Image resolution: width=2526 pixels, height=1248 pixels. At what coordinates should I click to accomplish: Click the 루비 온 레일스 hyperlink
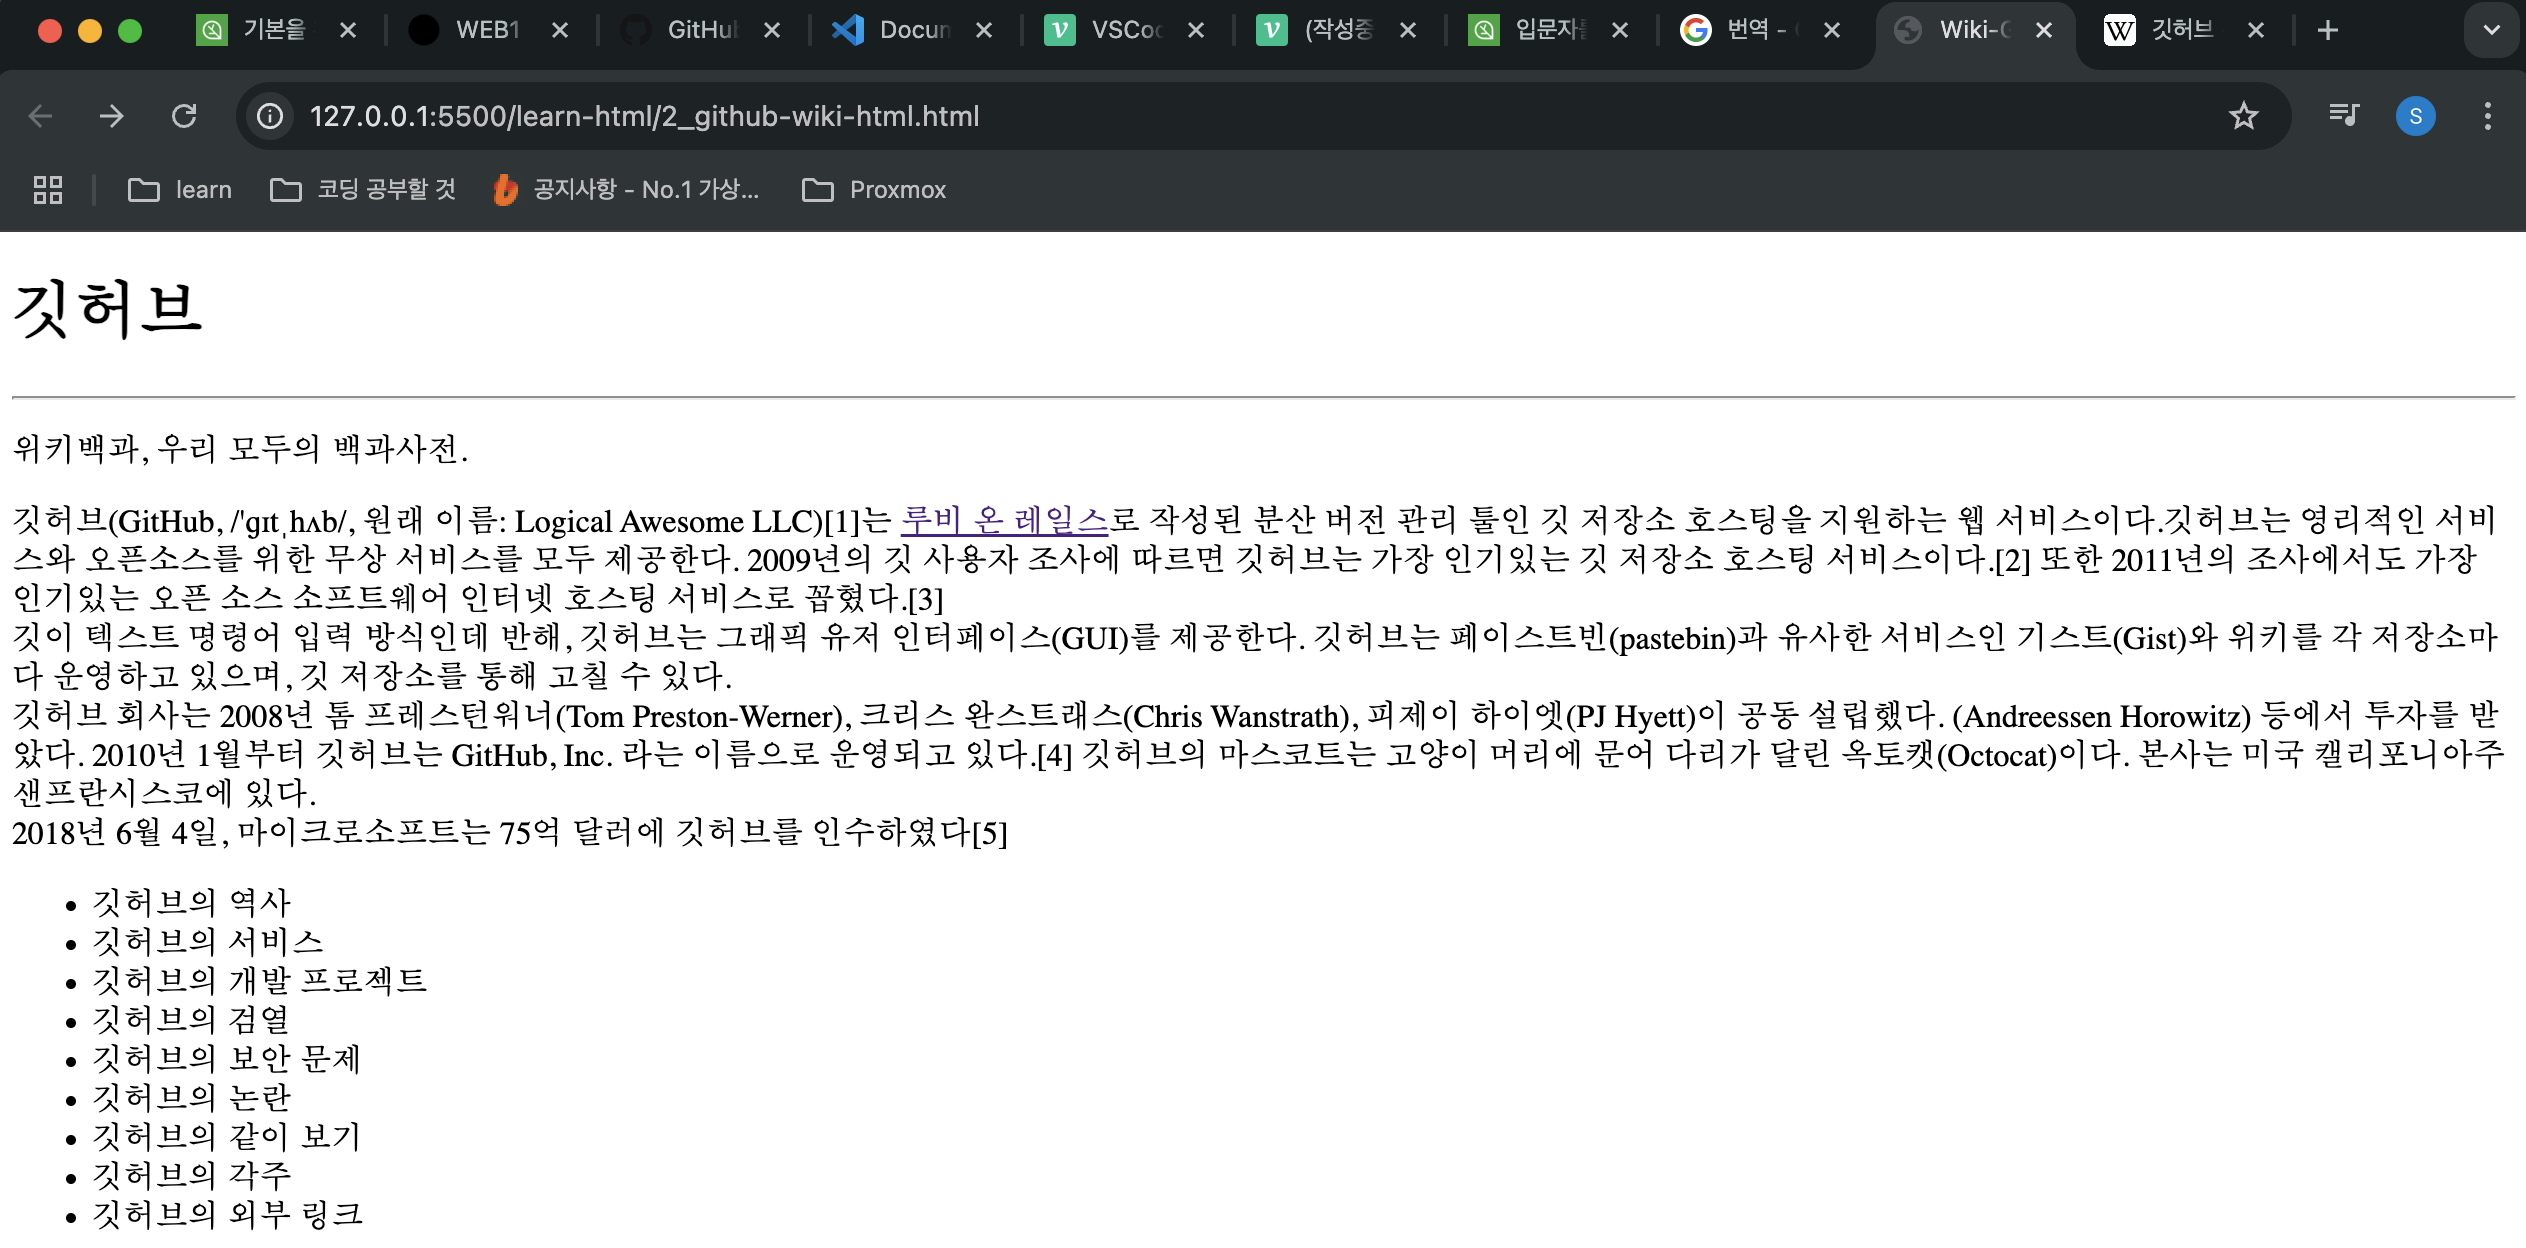[1004, 520]
